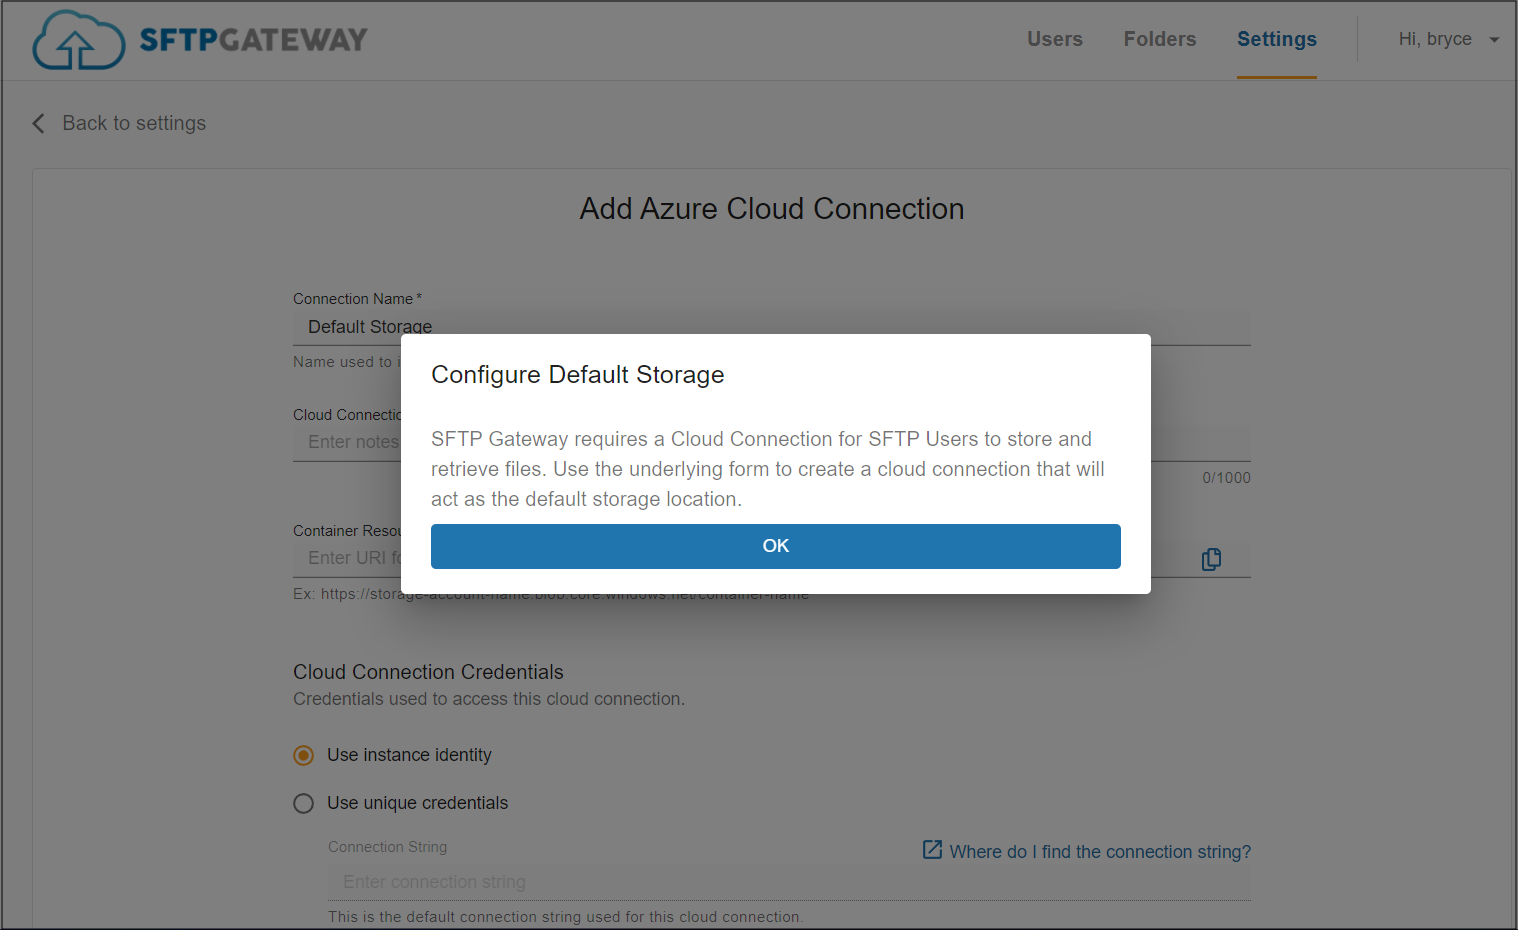Click the 'Configure Default Storage' dialog title
Image resolution: width=1518 pixels, height=930 pixels.
578,375
